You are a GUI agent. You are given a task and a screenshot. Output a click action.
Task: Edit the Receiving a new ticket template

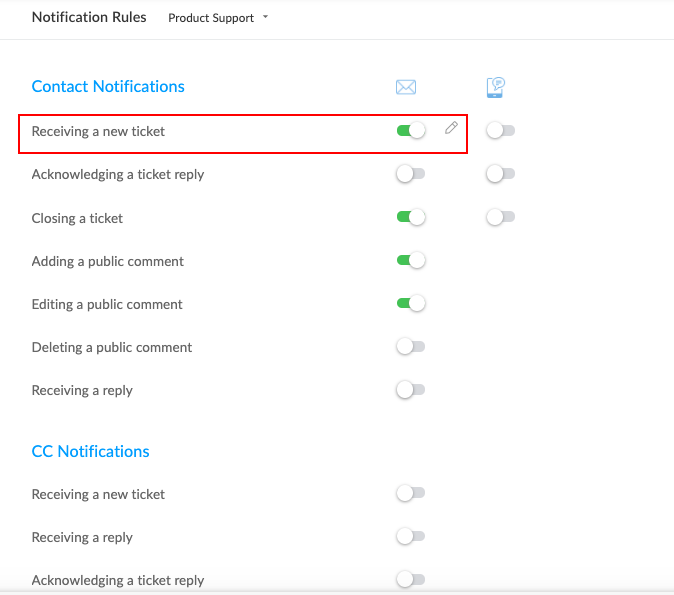pos(451,128)
